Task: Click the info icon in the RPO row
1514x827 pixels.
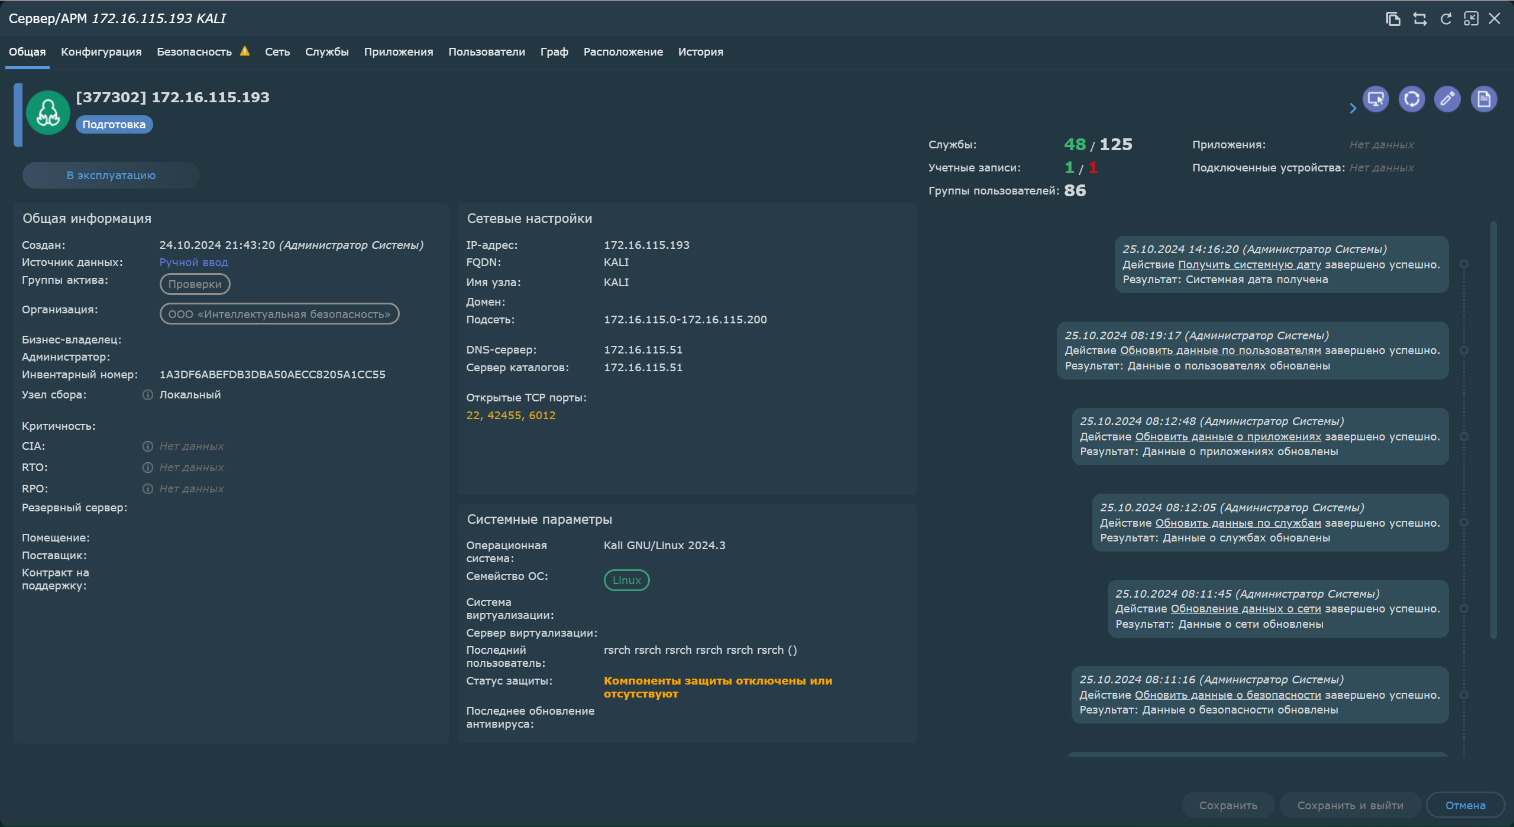Action: tap(148, 489)
